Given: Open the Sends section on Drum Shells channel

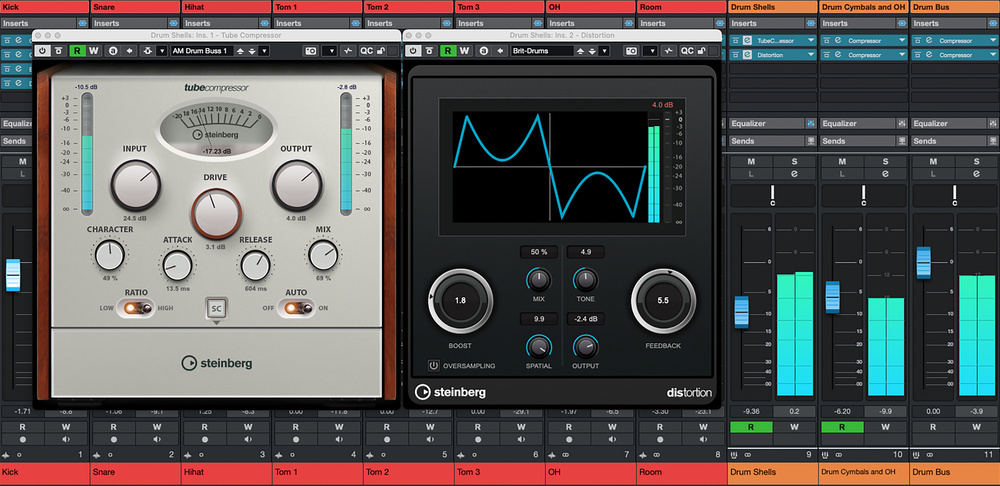Looking at the screenshot, I should click(x=765, y=141).
